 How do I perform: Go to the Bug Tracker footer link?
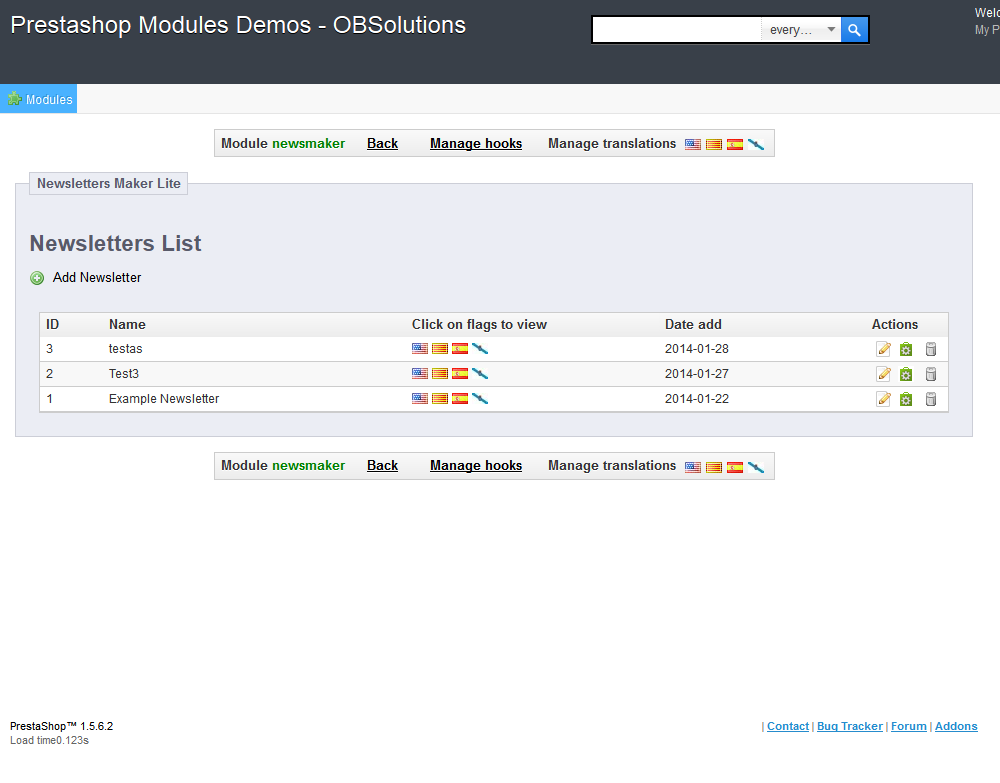point(849,727)
